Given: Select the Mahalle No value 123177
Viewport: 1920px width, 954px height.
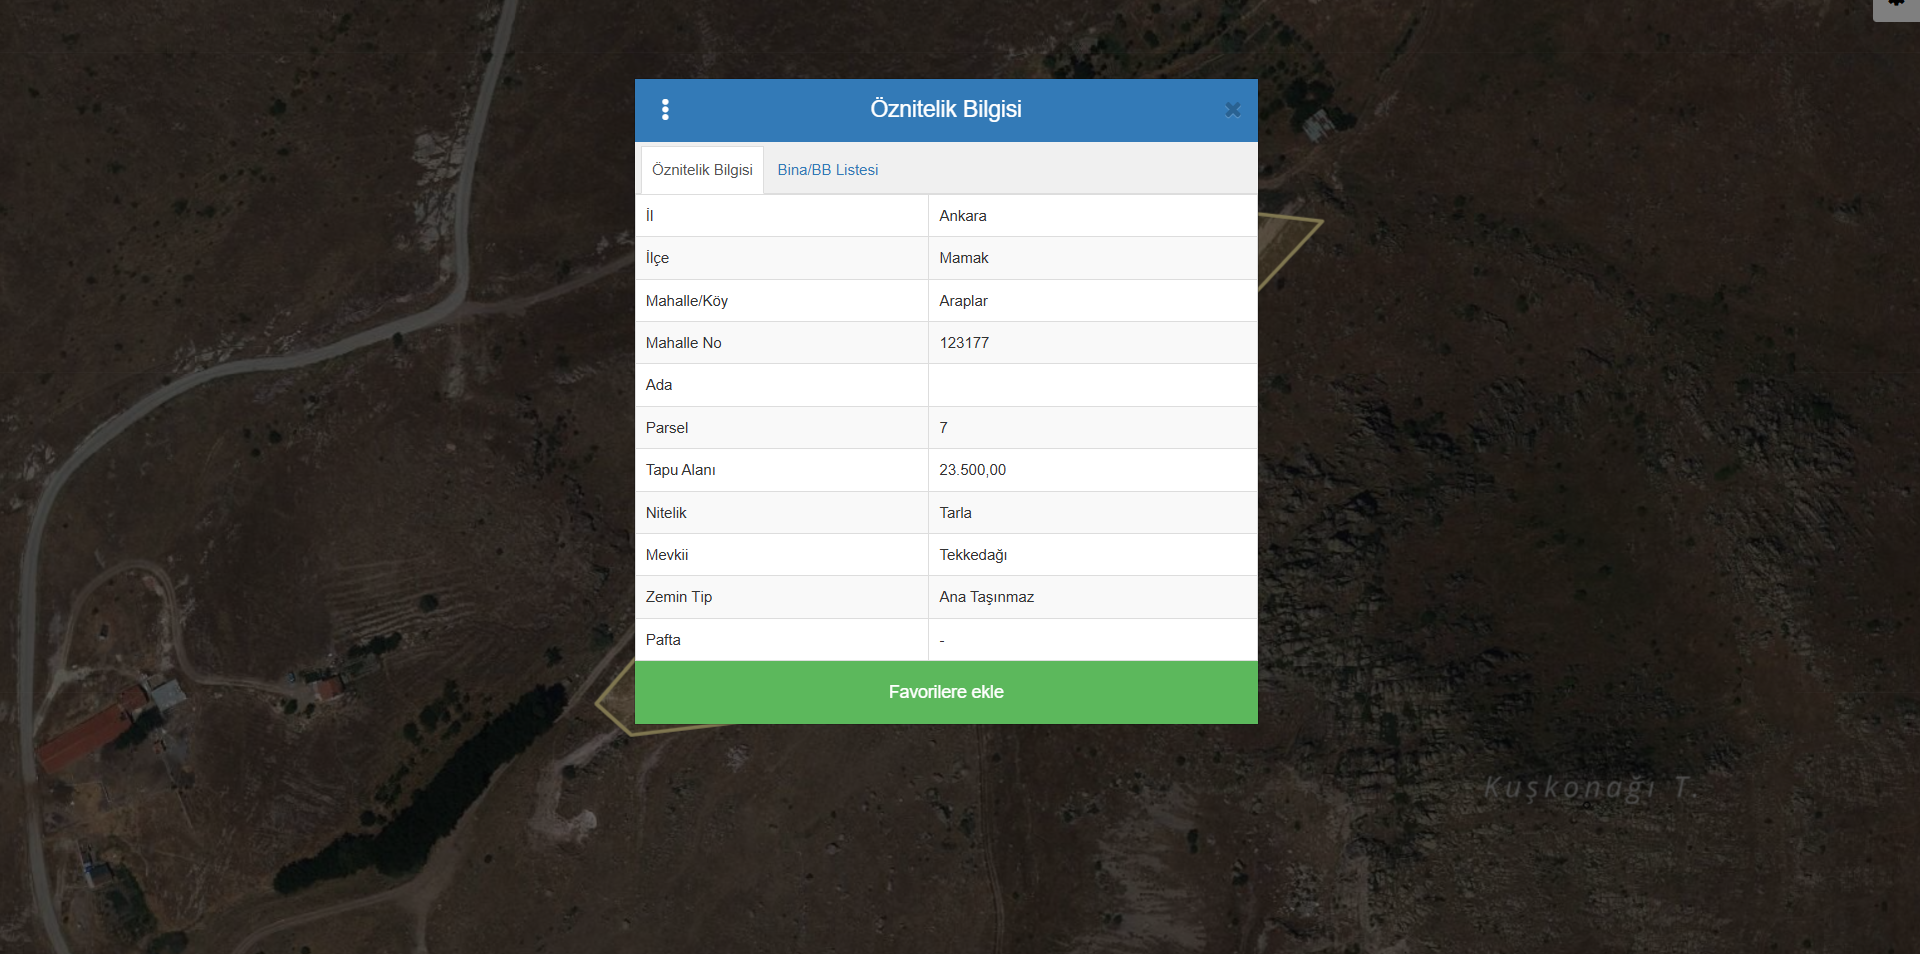Looking at the screenshot, I should (964, 343).
